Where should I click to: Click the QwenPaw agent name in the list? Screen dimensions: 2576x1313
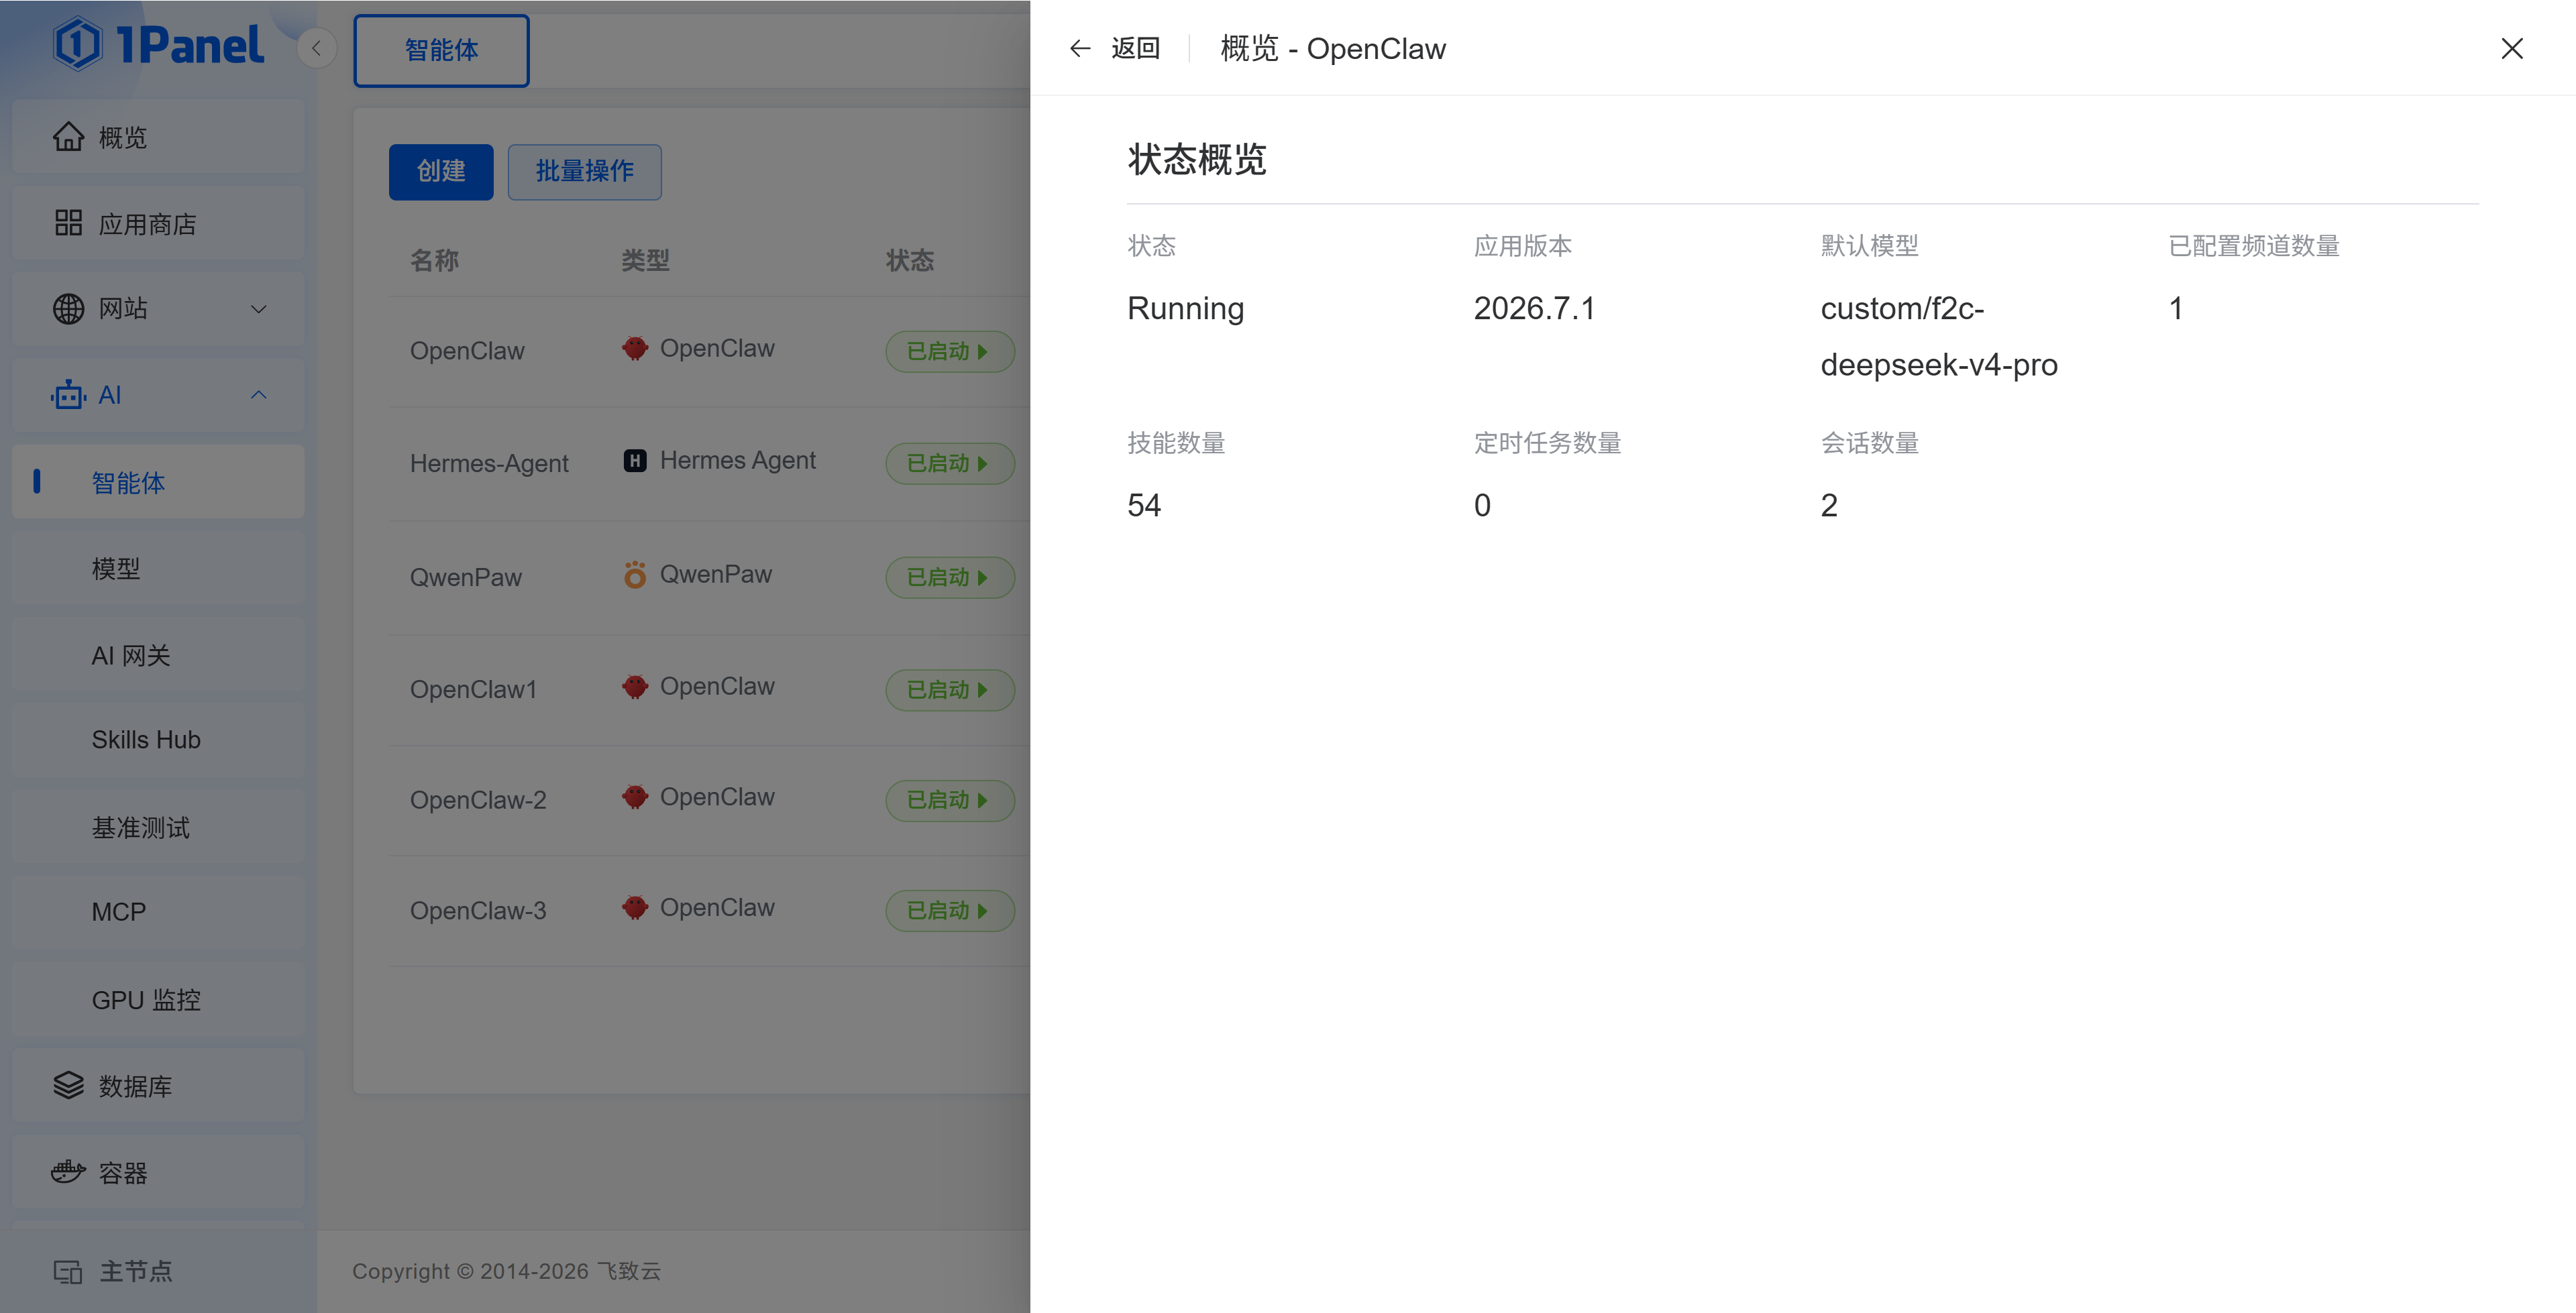pyautogui.click(x=466, y=577)
